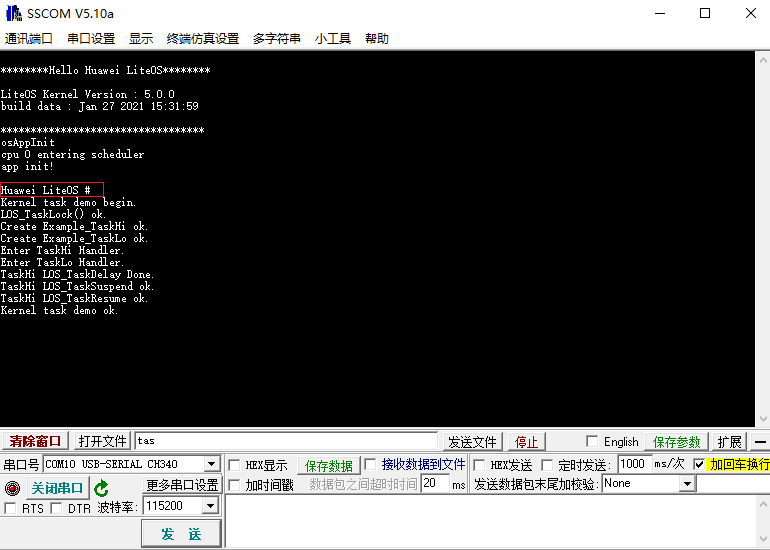Viewport: 770px width, 550px height.
Task: Click the 关闭串口 button
Action: (x=57, y=488)
